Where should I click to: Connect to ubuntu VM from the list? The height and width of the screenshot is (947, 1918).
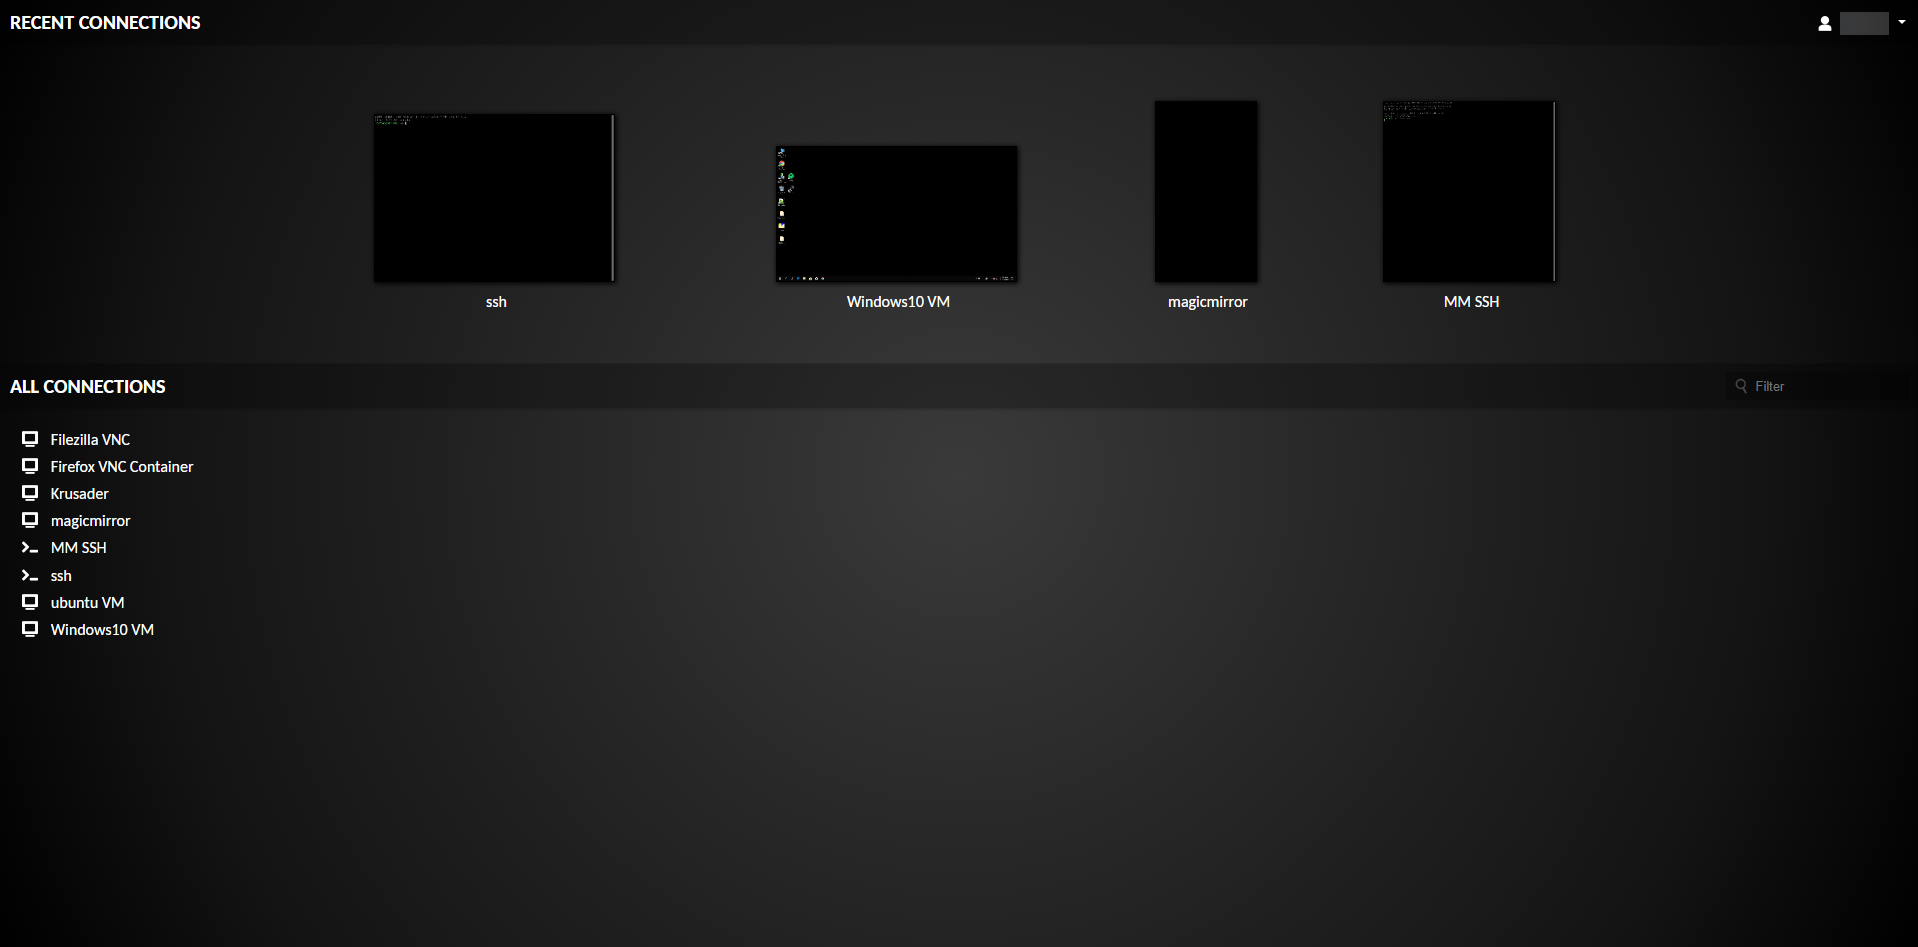pos(88,603)
